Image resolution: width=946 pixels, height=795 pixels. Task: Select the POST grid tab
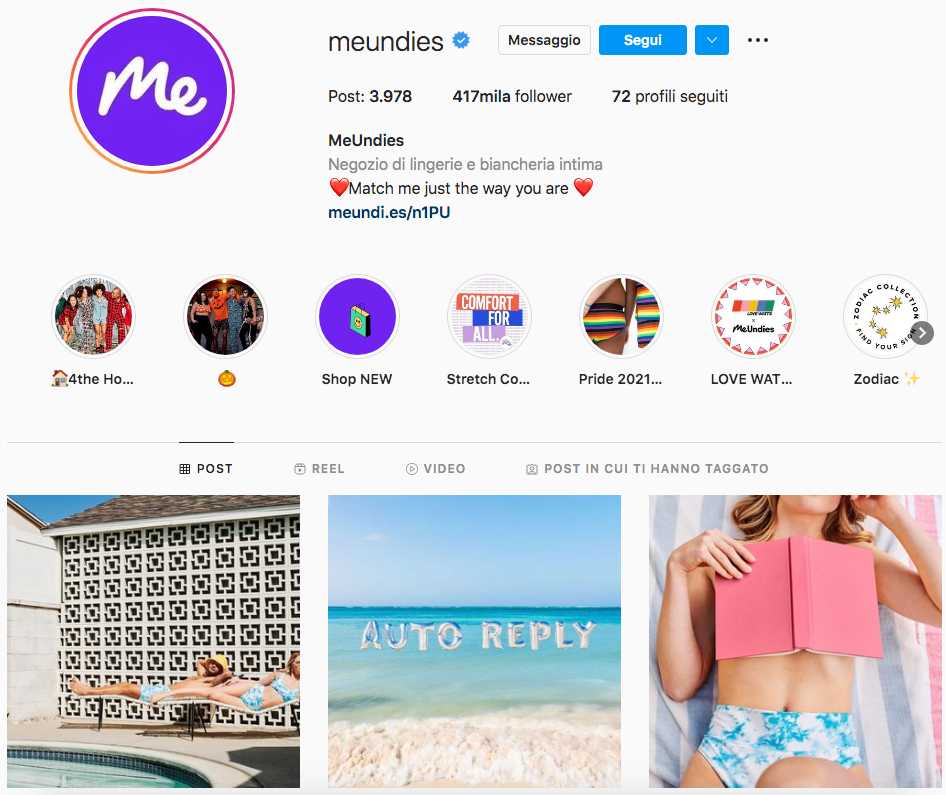pyautogui.click(x=206, y=469)
